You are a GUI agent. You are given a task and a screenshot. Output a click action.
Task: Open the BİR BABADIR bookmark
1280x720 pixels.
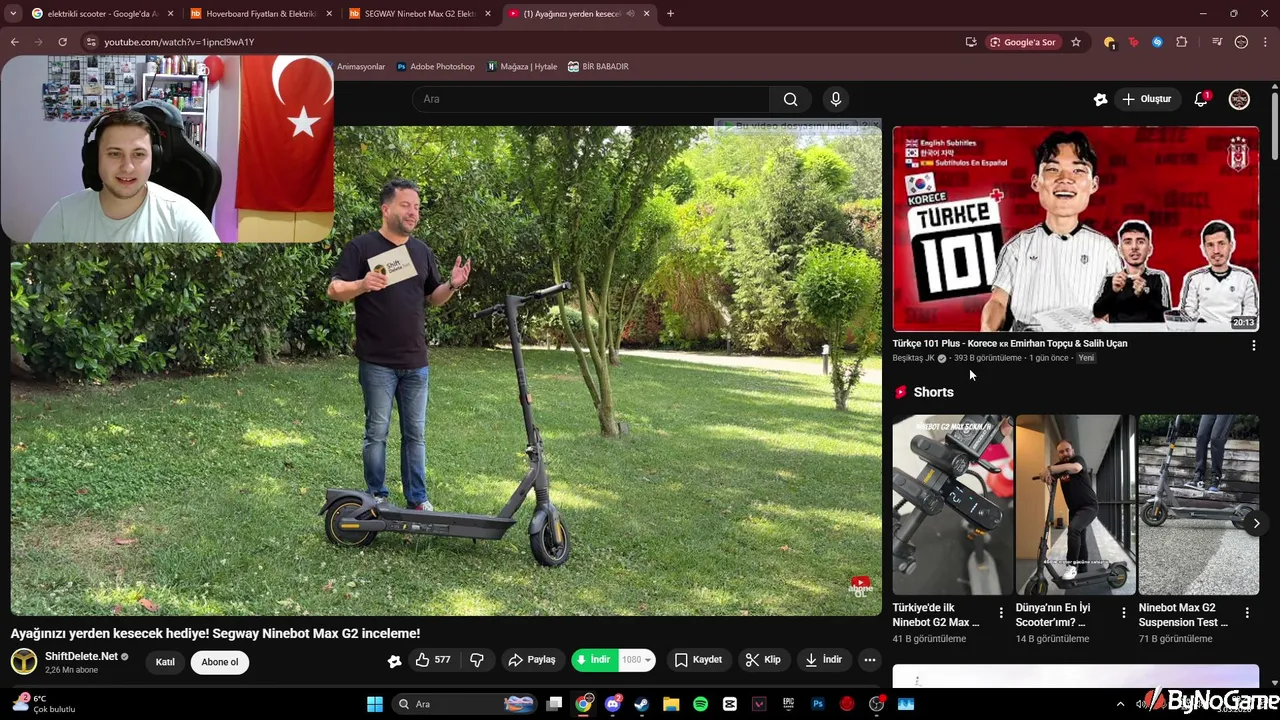(598, 67)
